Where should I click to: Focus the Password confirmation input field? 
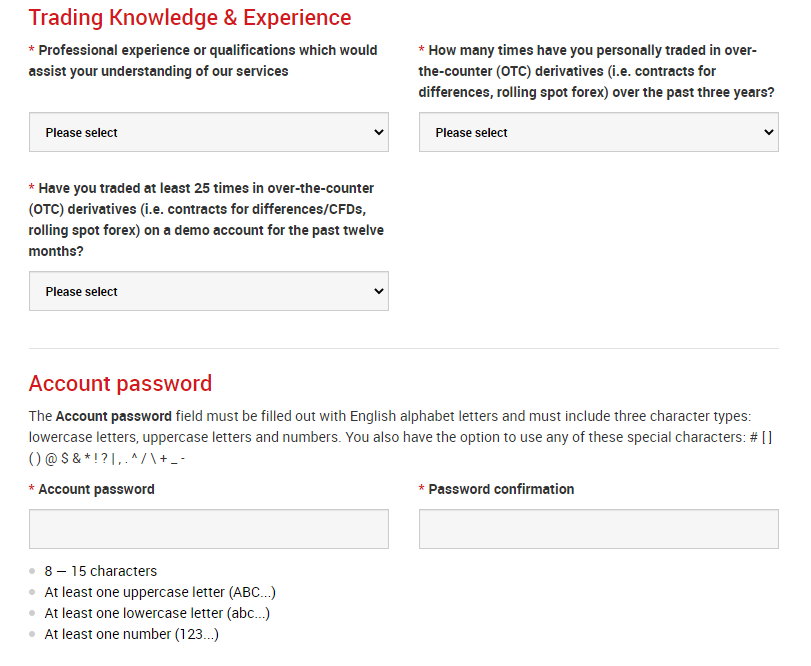598,529
